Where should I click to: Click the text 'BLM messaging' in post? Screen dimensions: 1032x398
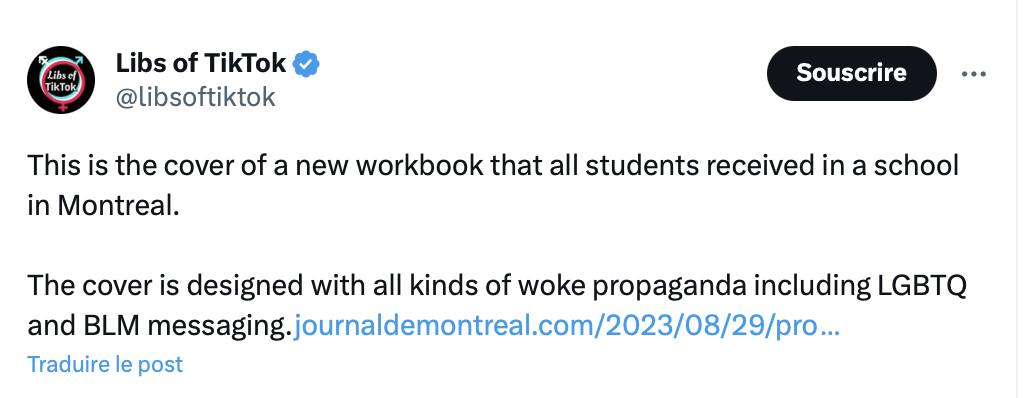pos(186,326)
